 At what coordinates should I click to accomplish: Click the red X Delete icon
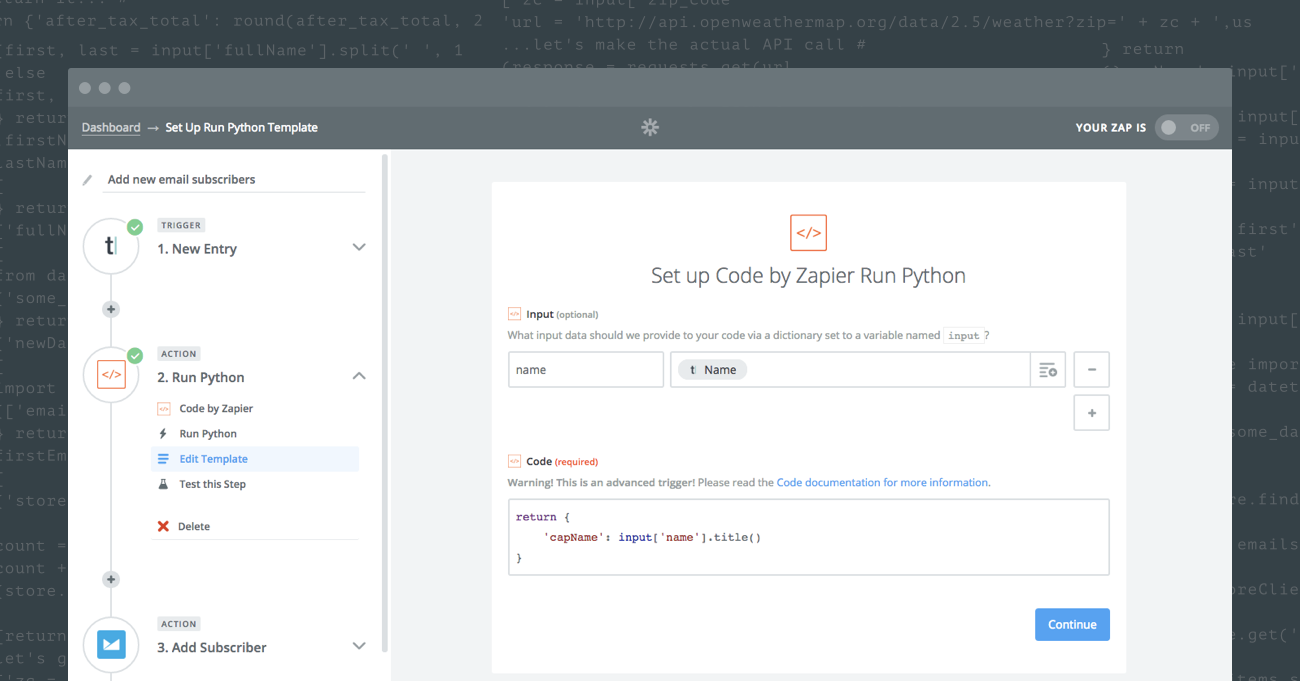(163, 527)
